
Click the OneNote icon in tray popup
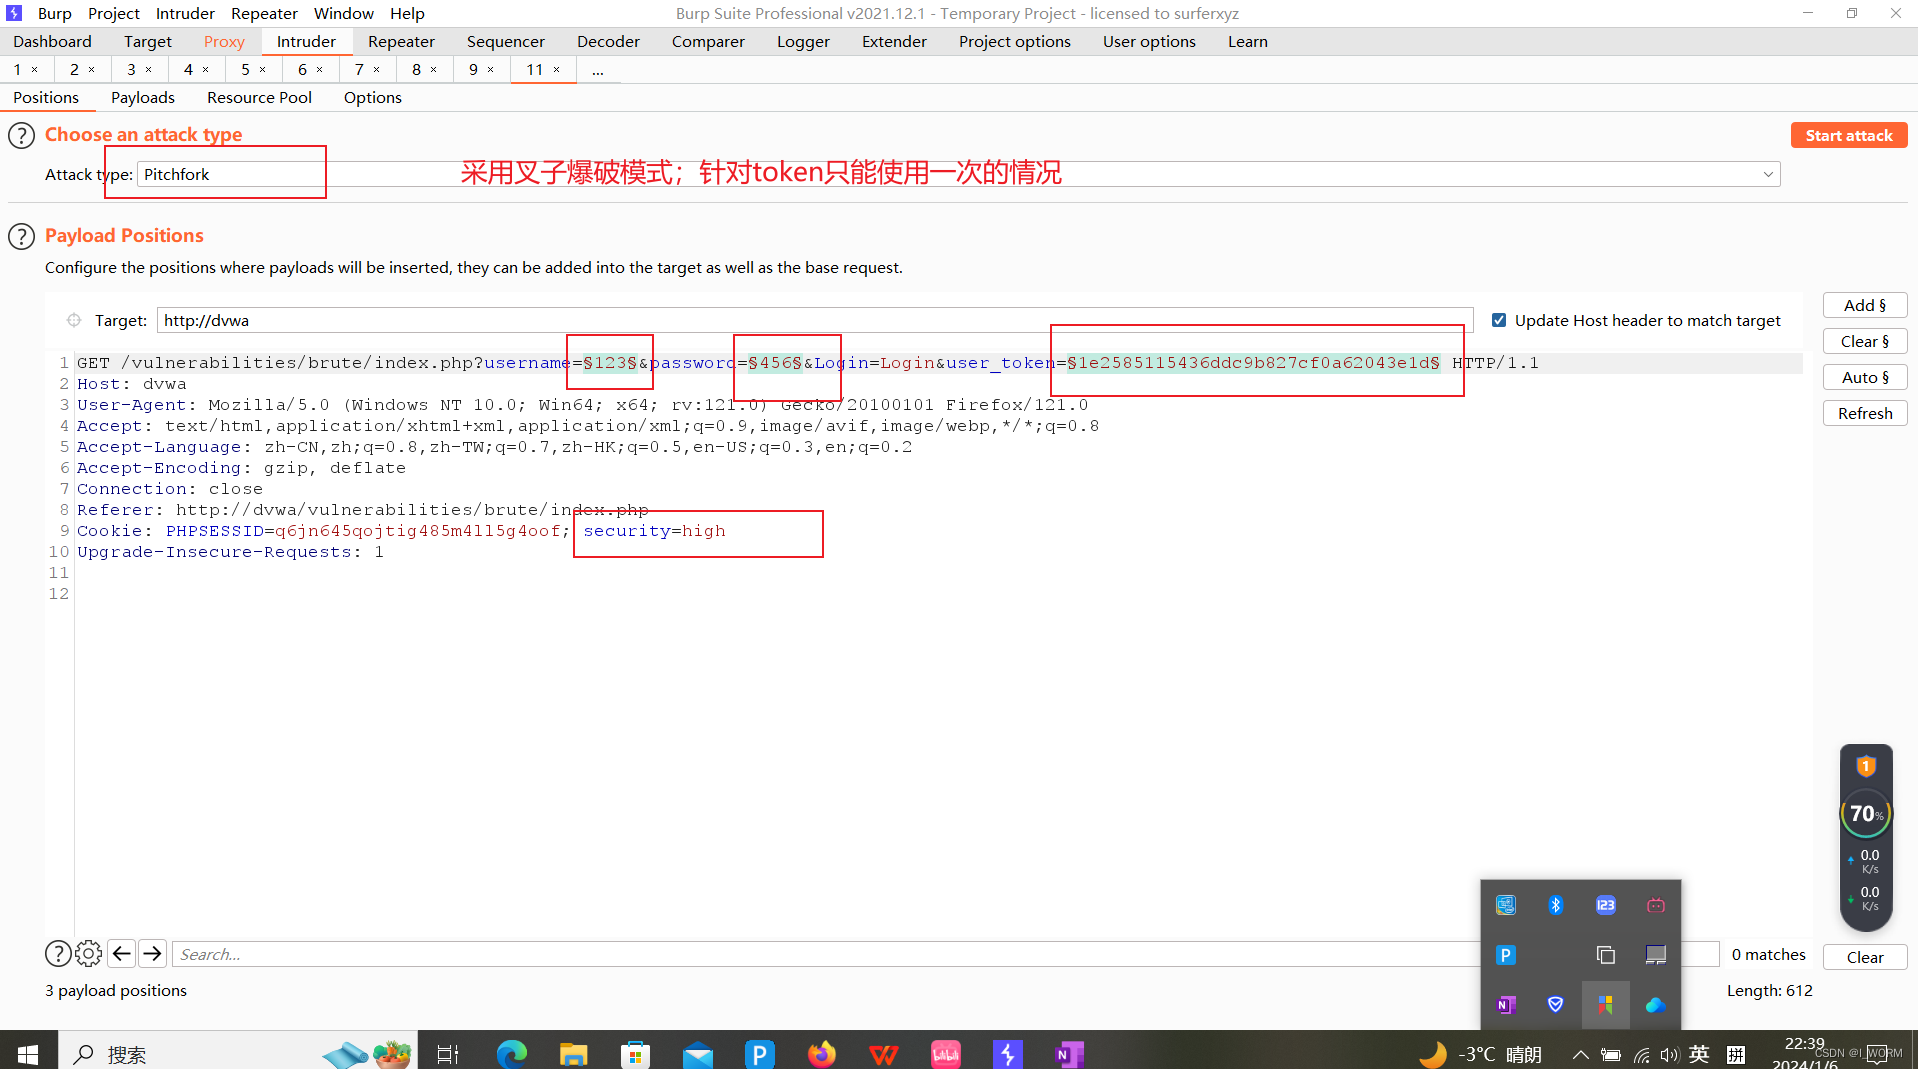[x=1506, y=1005]
